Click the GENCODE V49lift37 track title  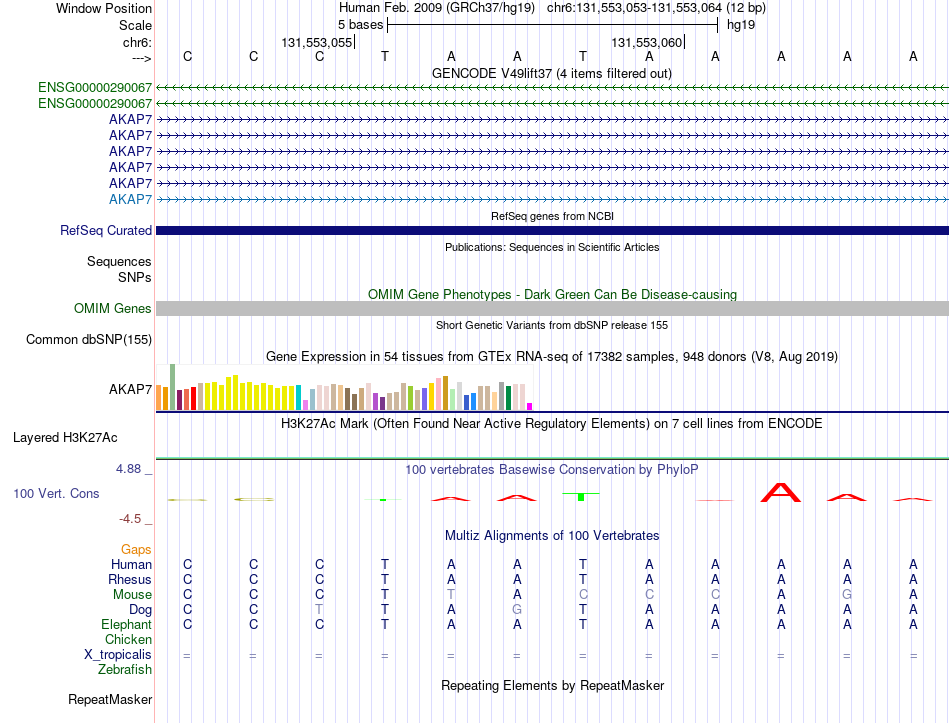pyautogui.click(x=552, y=73)
